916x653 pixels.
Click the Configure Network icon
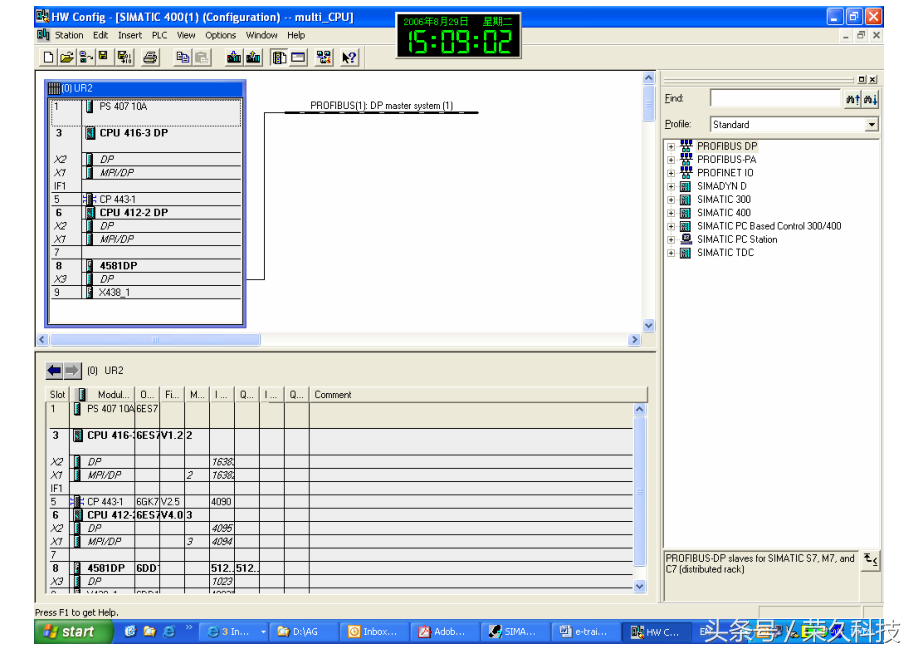(x=324, y=58)
